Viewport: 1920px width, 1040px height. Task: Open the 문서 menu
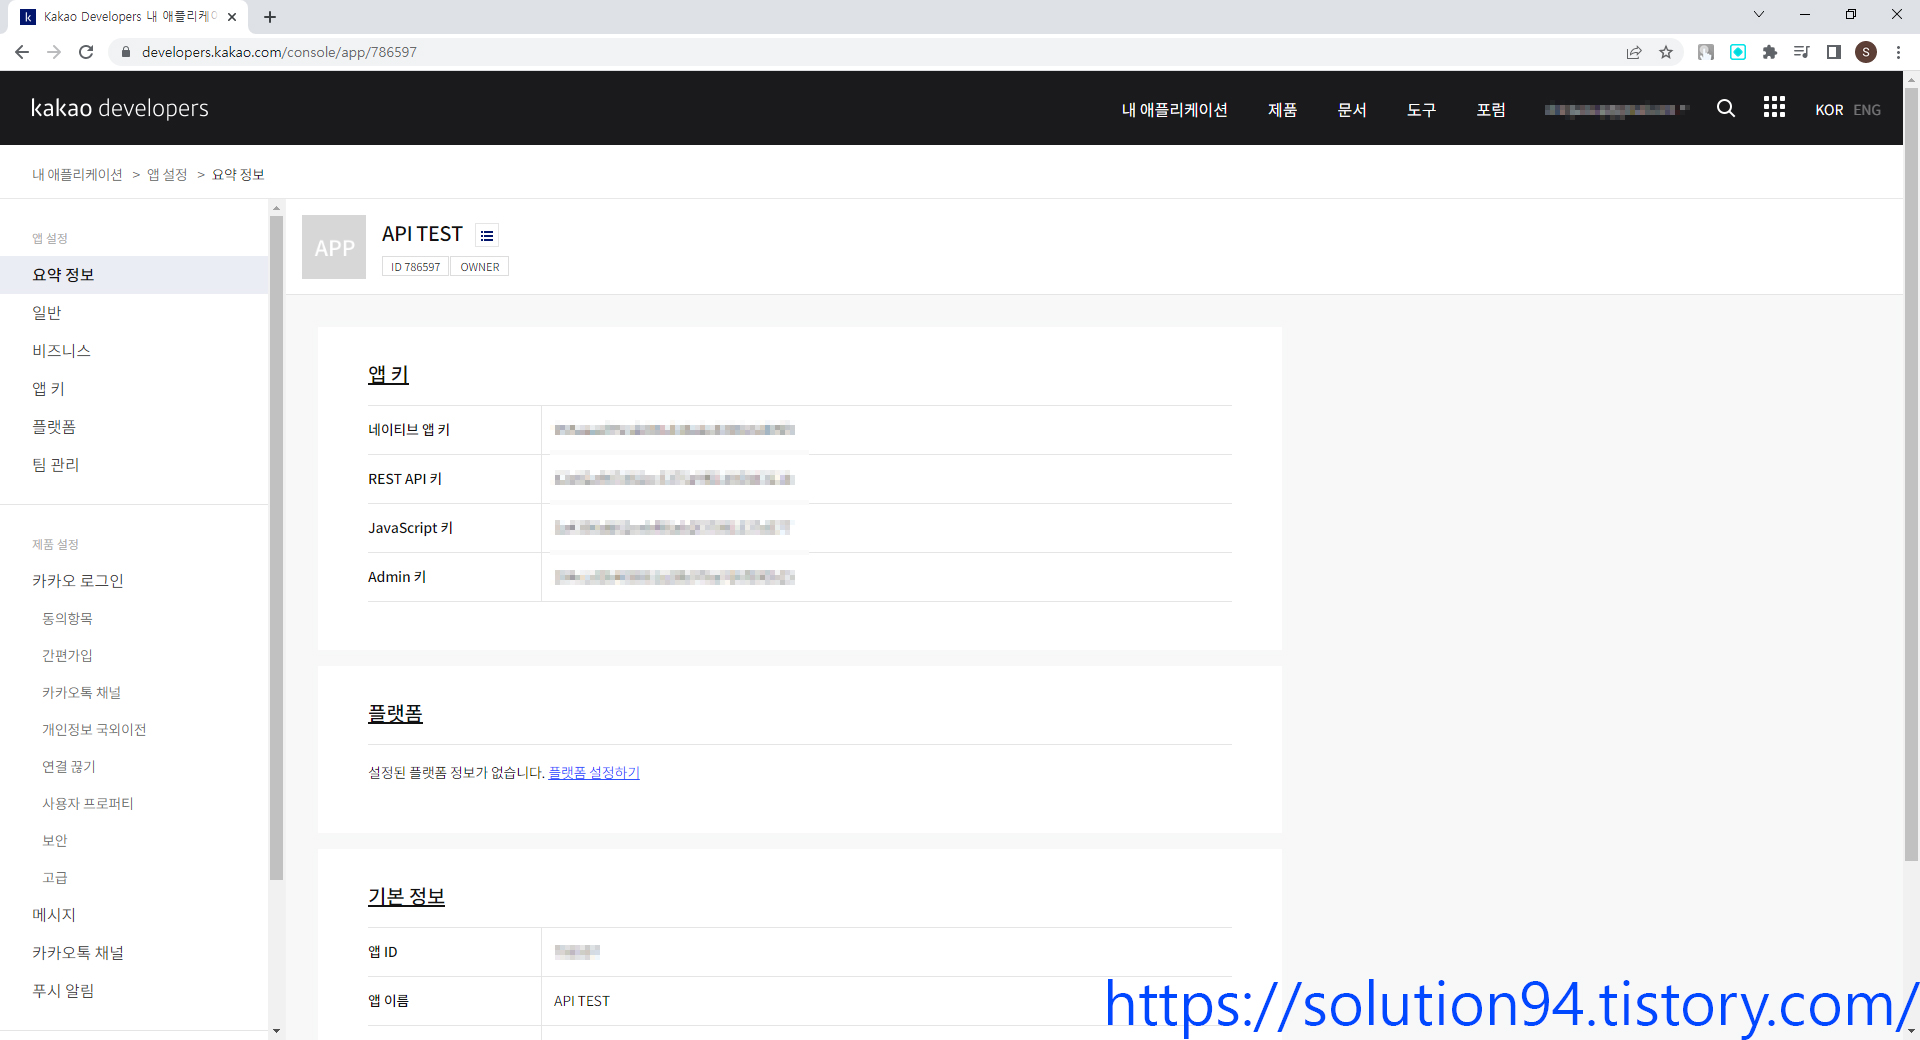tap(1352, 110)
